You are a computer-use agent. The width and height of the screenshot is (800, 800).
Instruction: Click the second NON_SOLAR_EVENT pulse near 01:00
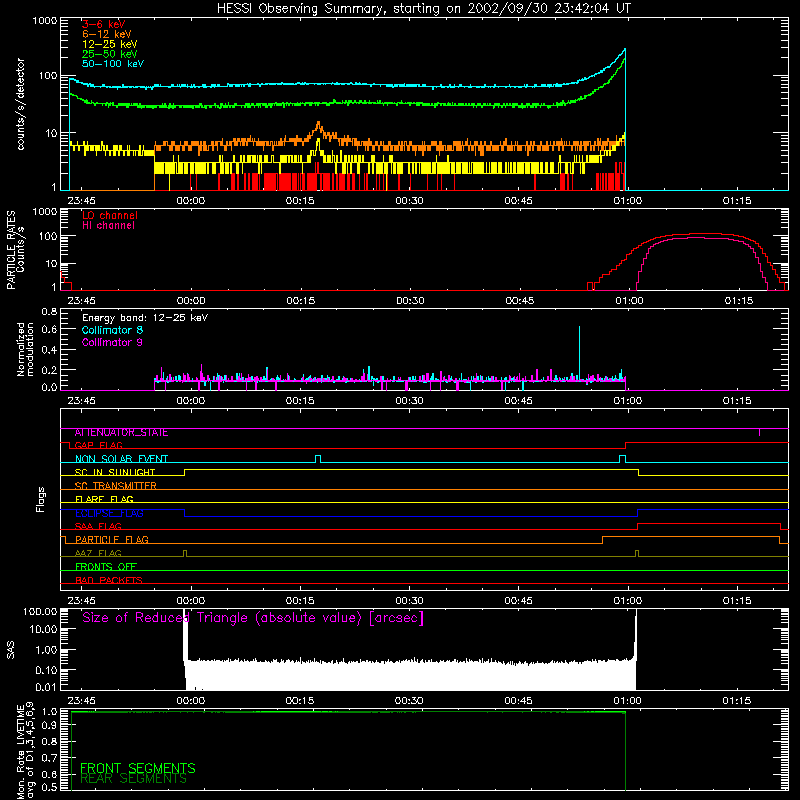click(x=622, y=458)
